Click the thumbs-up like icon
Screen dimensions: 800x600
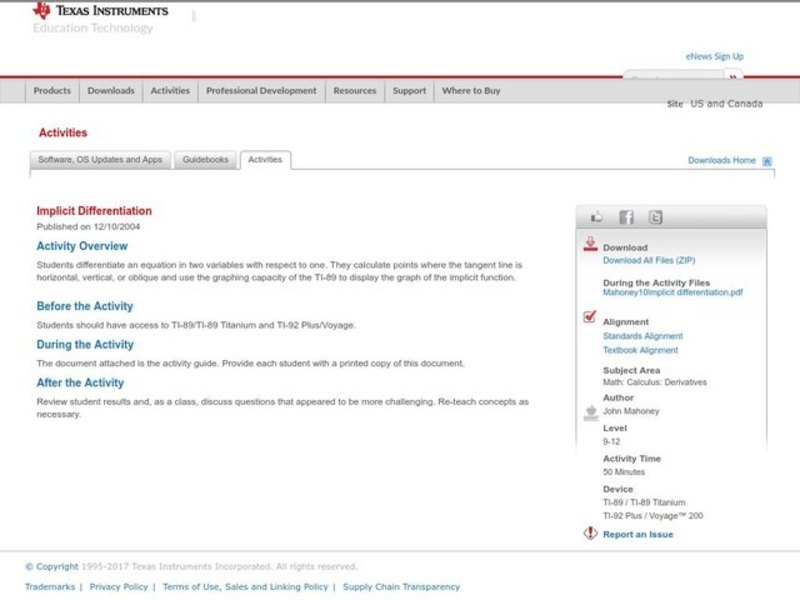coord(597,217)
